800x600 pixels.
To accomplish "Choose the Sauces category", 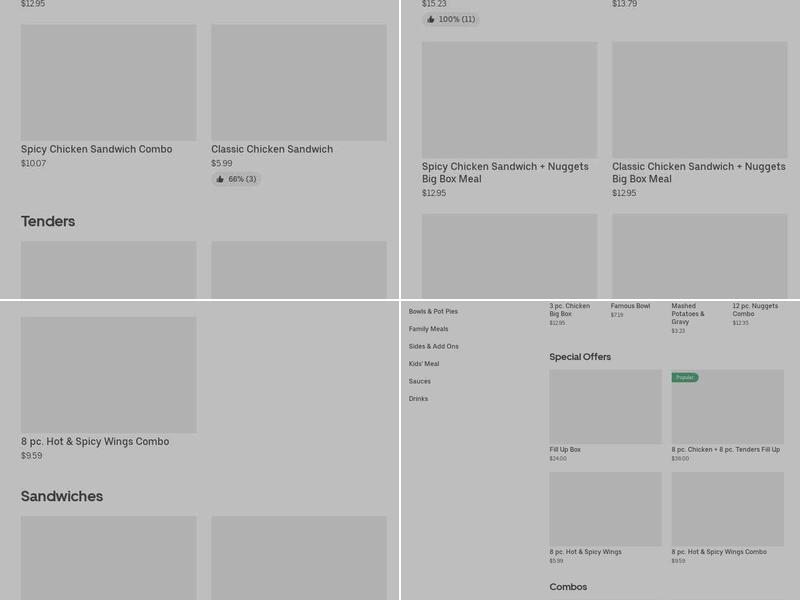I will pyautogui.click(x=420, y=381).
